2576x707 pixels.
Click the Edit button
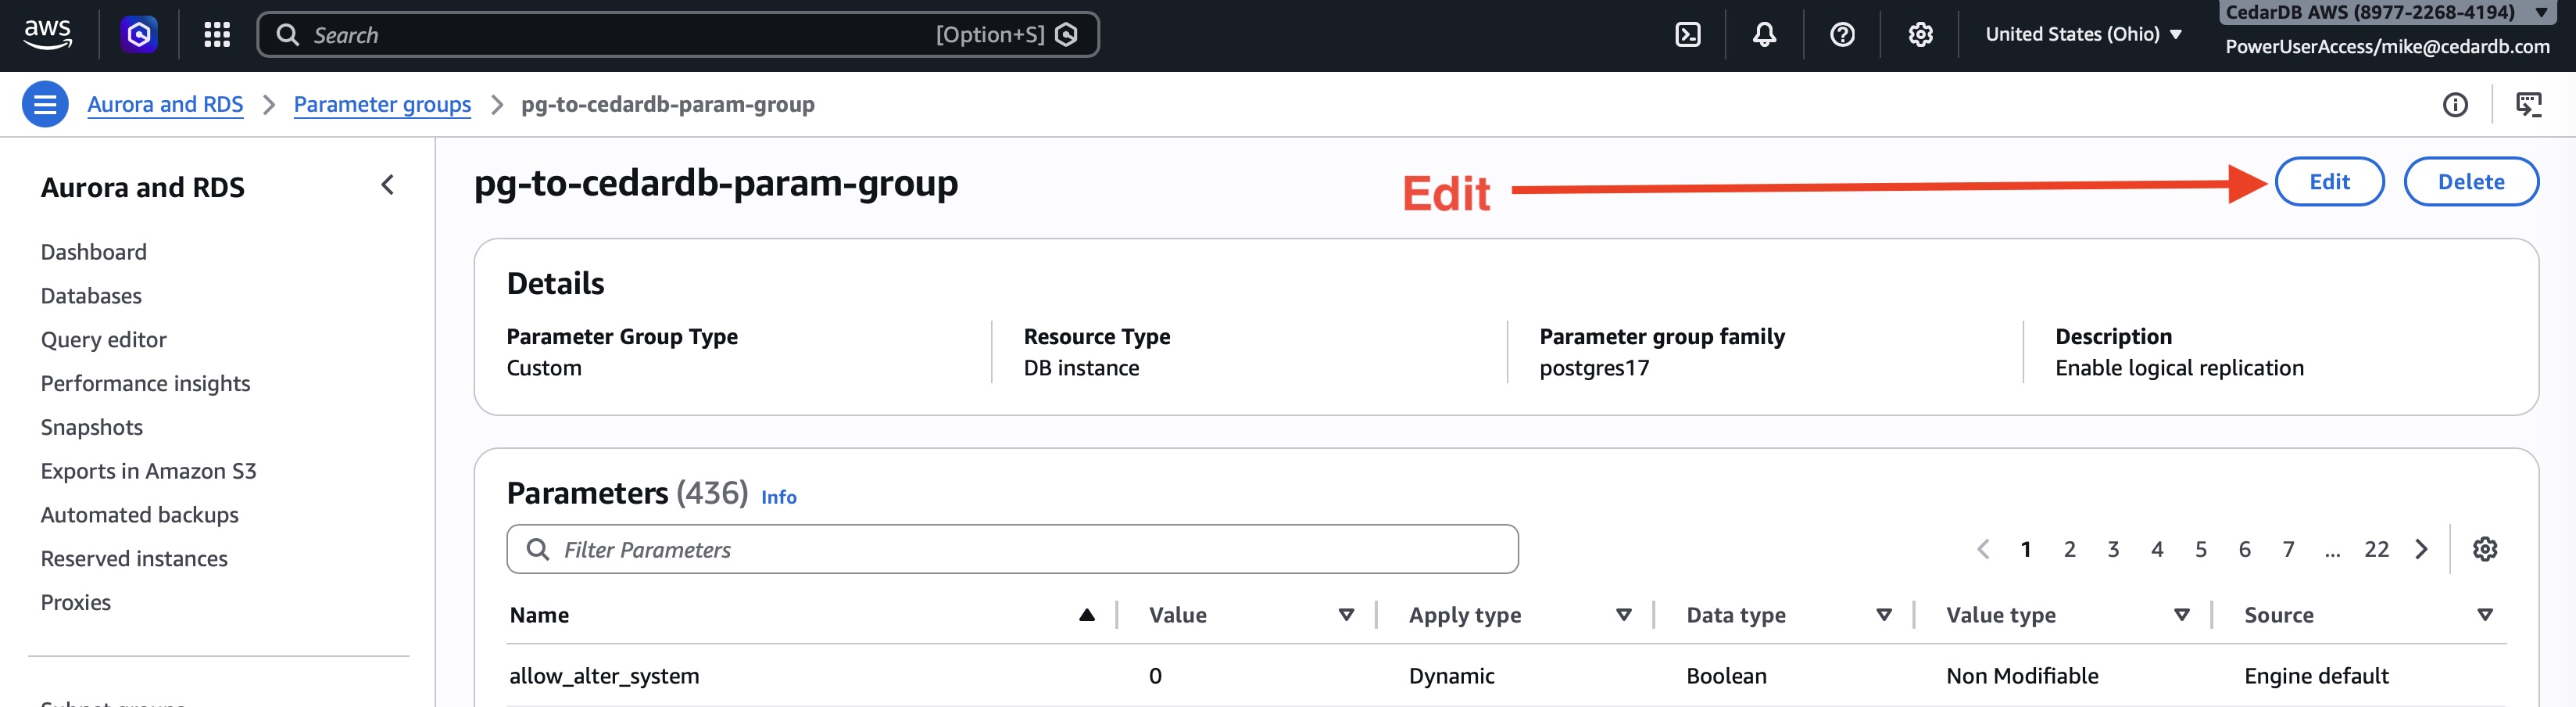[2329, 181]
